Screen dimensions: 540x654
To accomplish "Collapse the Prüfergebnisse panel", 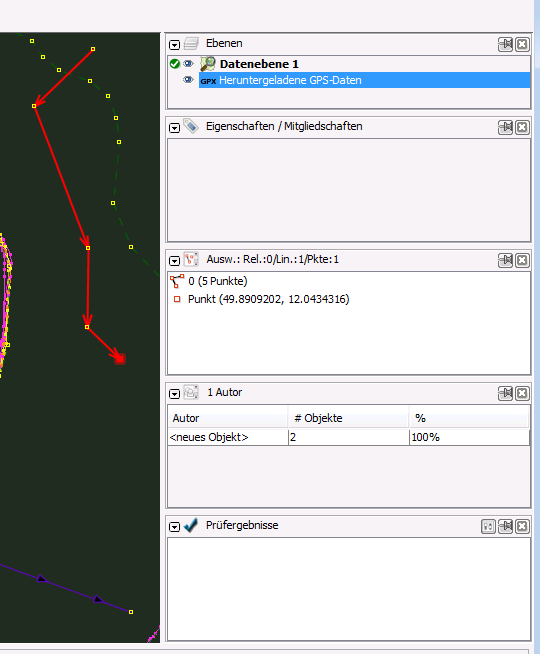I will click(174, 527).
